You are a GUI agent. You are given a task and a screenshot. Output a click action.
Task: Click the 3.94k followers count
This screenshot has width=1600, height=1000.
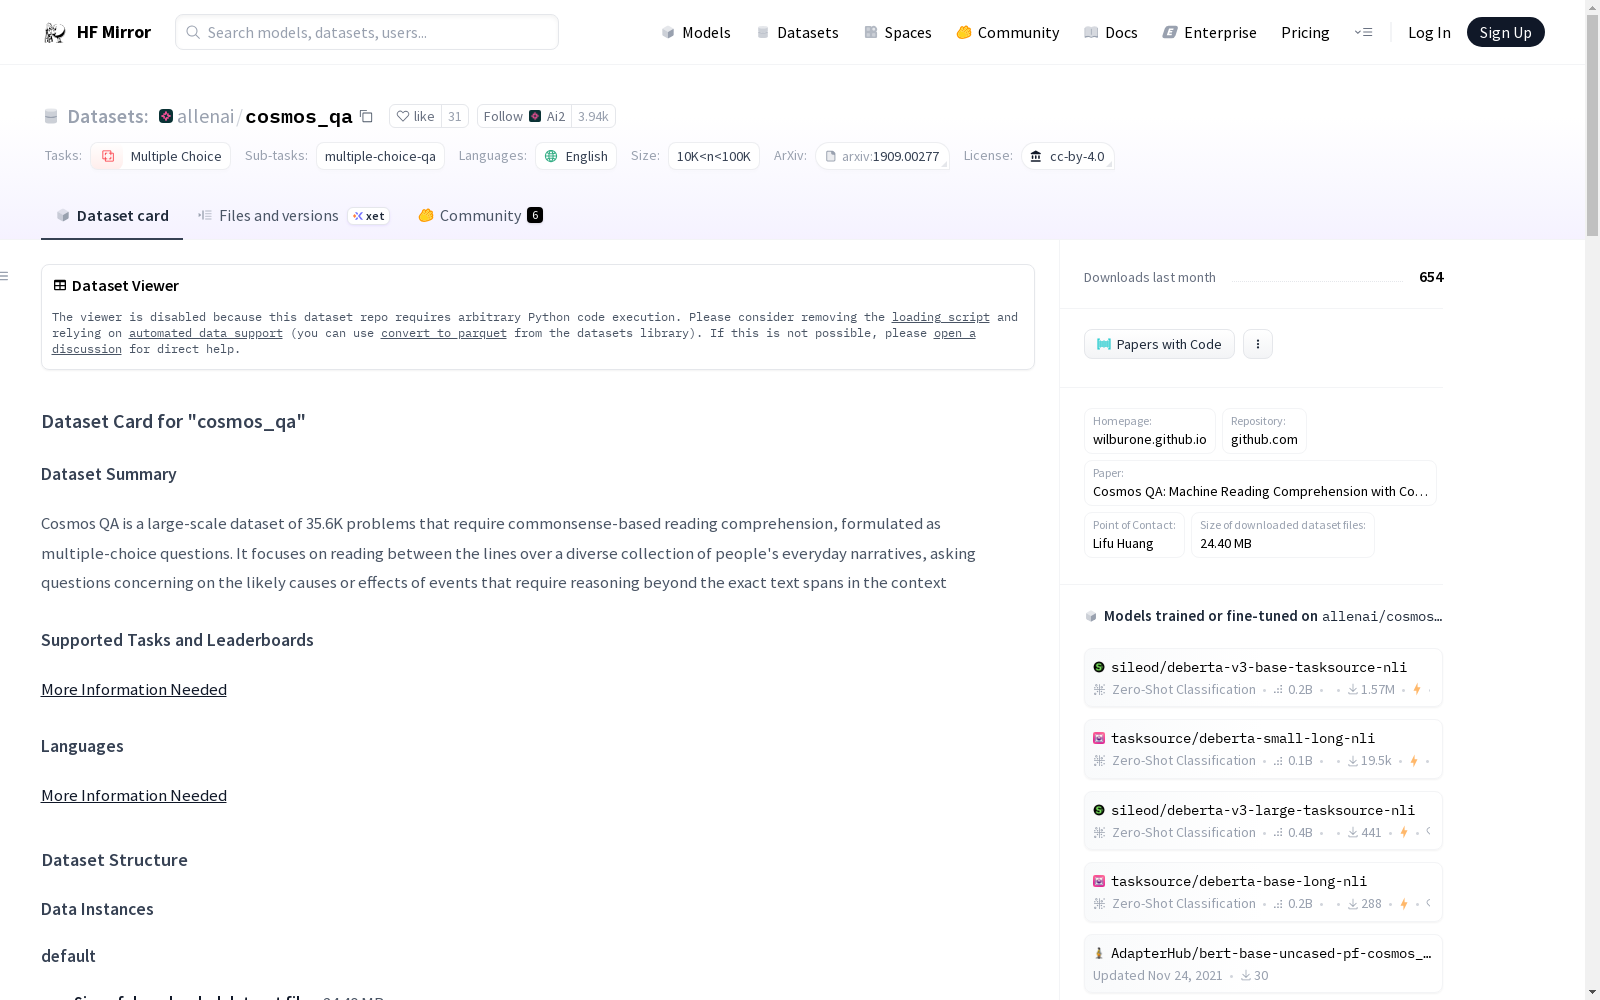click(593, 116)
